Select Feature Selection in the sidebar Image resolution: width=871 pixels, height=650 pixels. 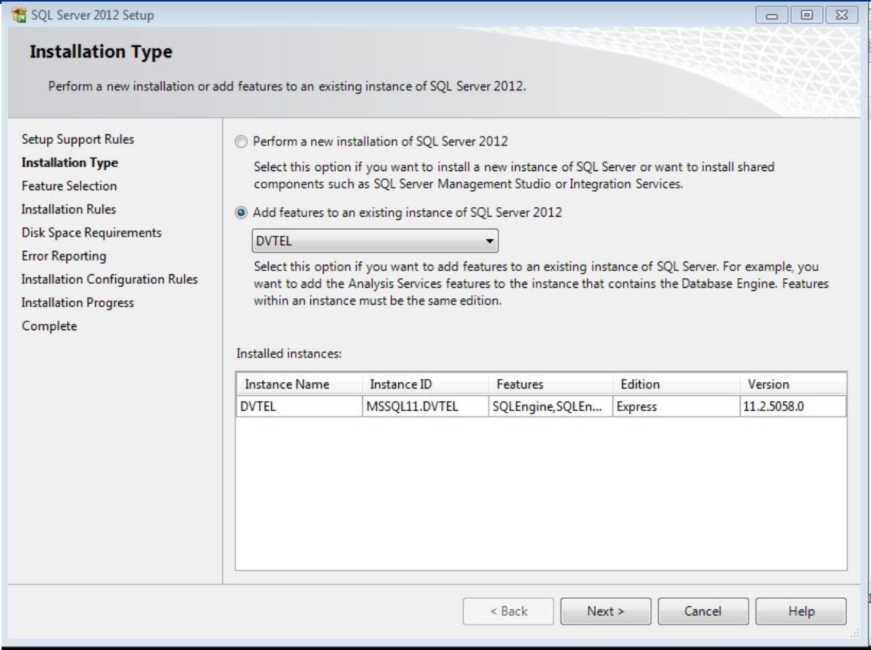69,186
